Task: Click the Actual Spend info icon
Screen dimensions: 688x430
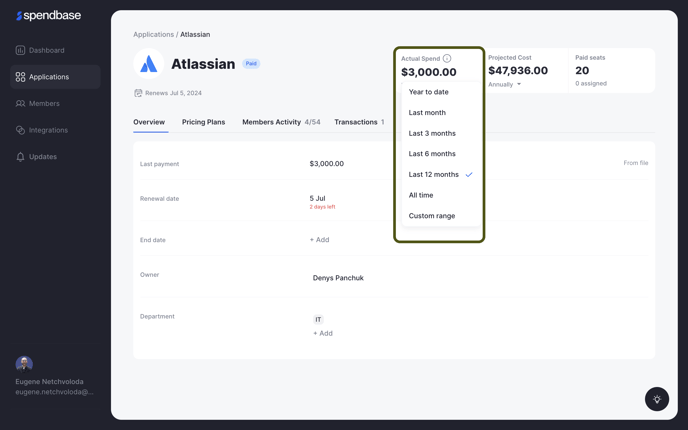Action: coord(447,58)
